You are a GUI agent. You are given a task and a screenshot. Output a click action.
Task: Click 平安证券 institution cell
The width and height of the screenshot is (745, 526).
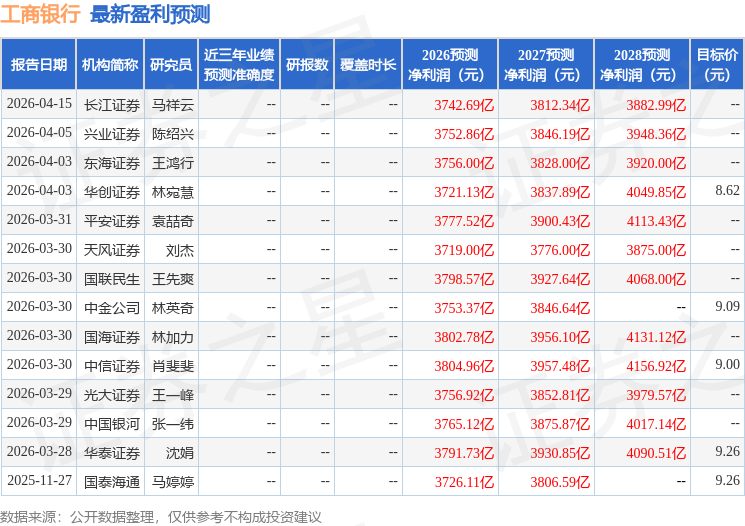[x=112, y=221]
